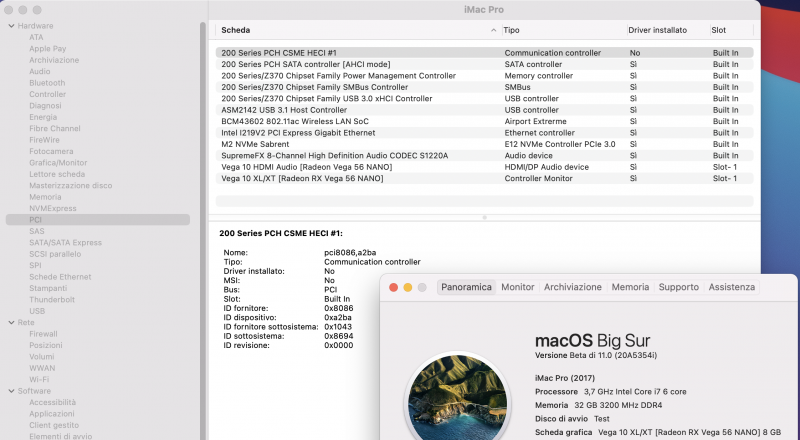This screenshot has width=800, height=440.
Task: Select the Vega 10 XL/XT Radeon row
Action: pyautogui.click(x=484, y=178)
